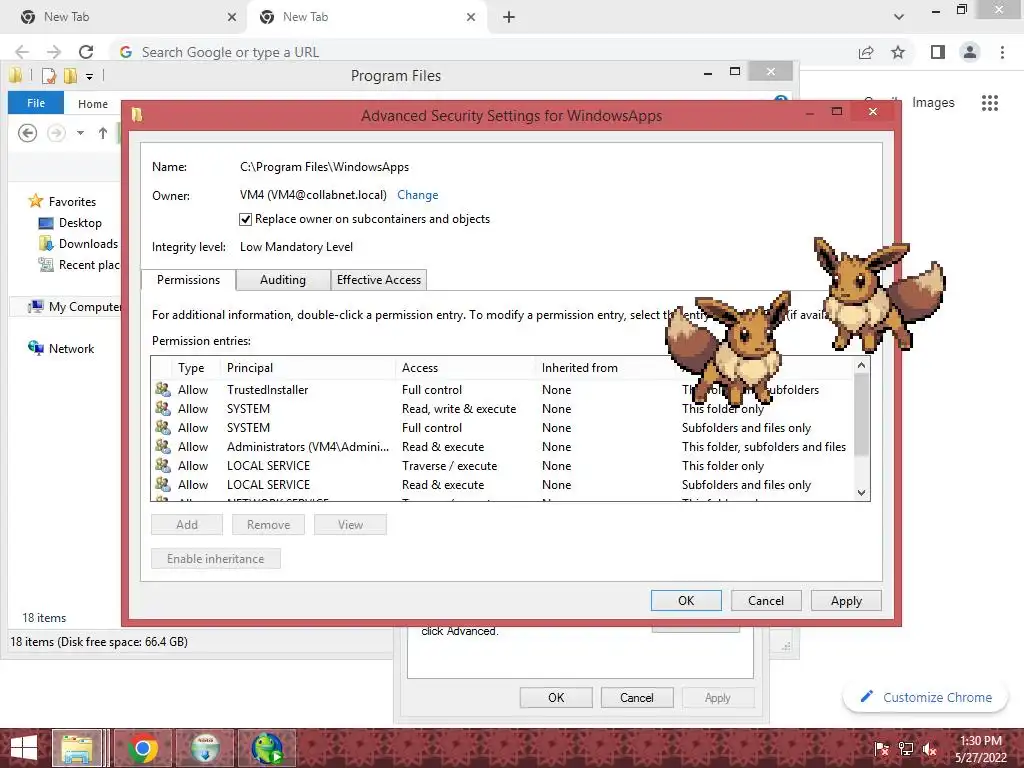
Task: Click Chrome share this page icon
Action: coord(866,52)
